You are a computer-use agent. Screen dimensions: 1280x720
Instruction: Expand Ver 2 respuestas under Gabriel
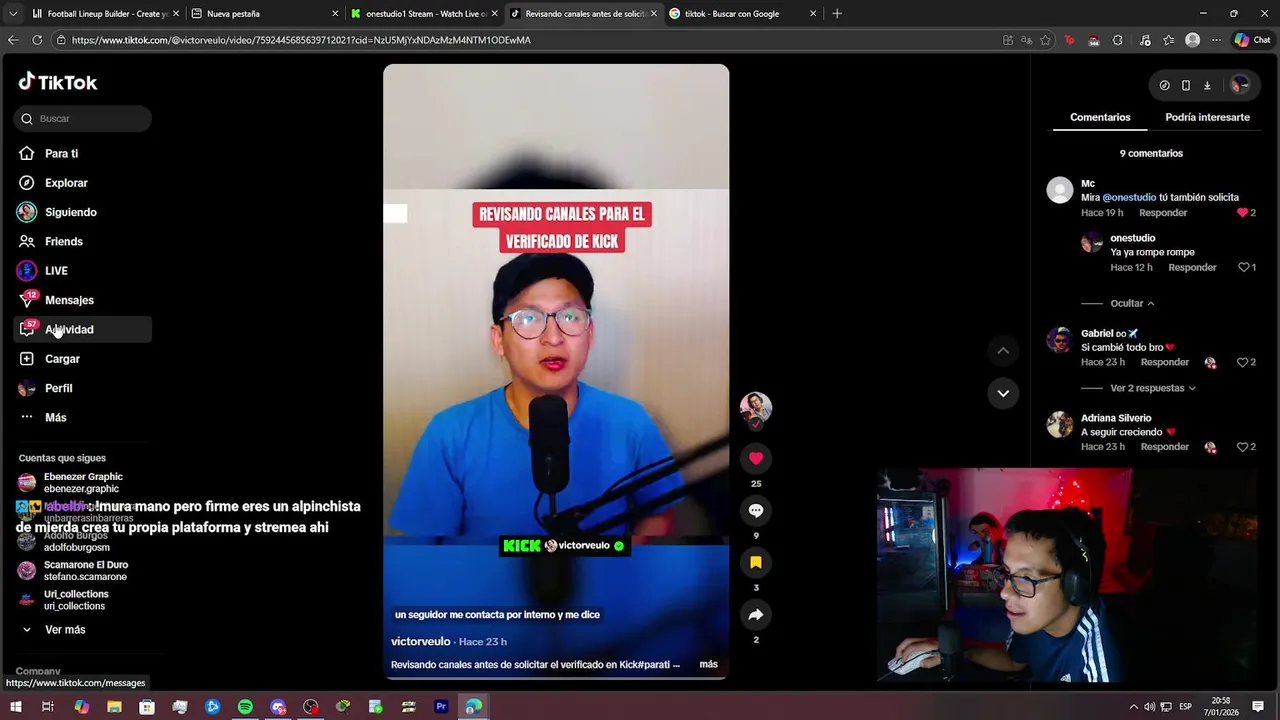coord(1153,388)
